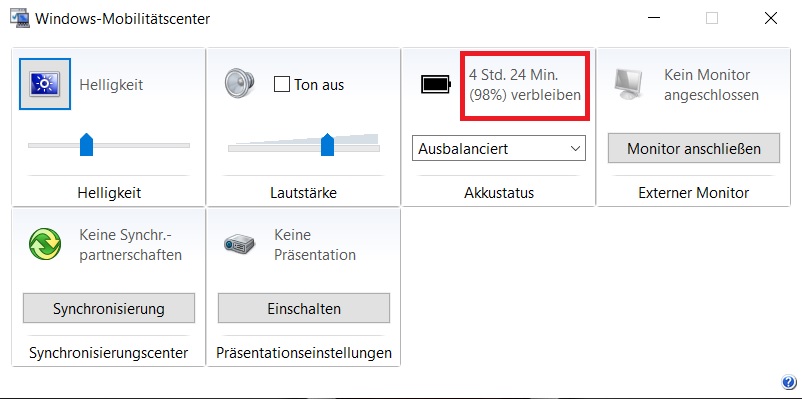Click the power plan dropdown arrow

[x=575, y=149]
